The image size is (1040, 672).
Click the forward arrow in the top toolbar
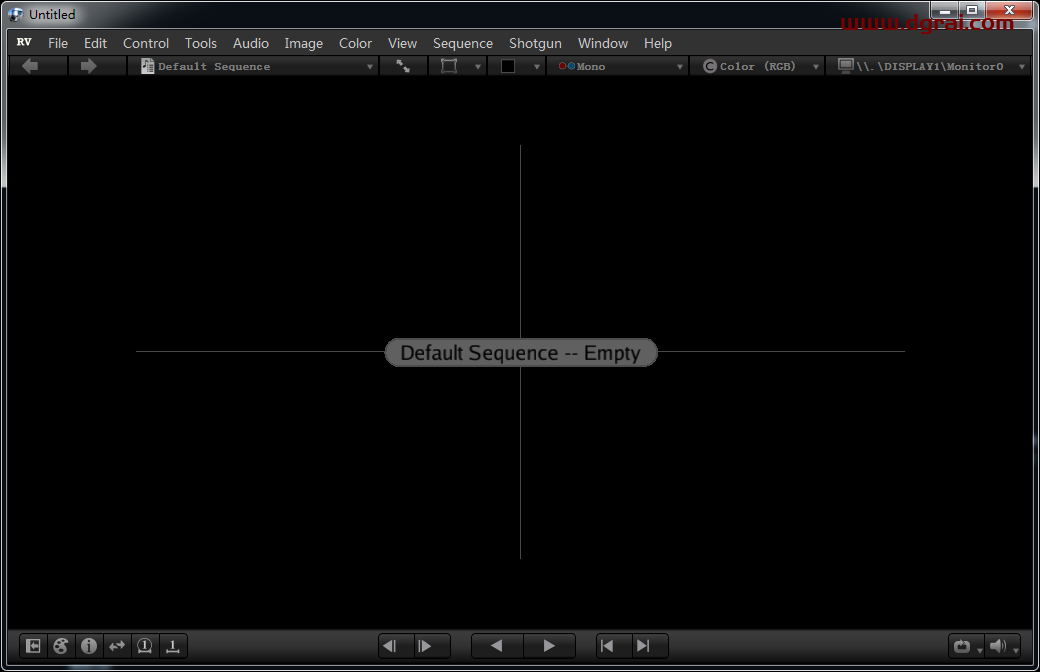click(89, 66)
